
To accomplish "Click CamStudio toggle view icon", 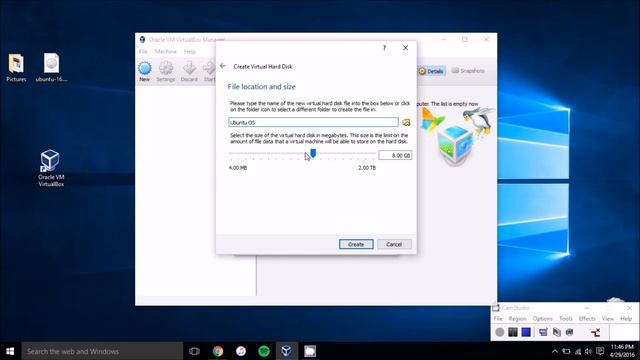I will pyautogui.click(x=543, y=332).
